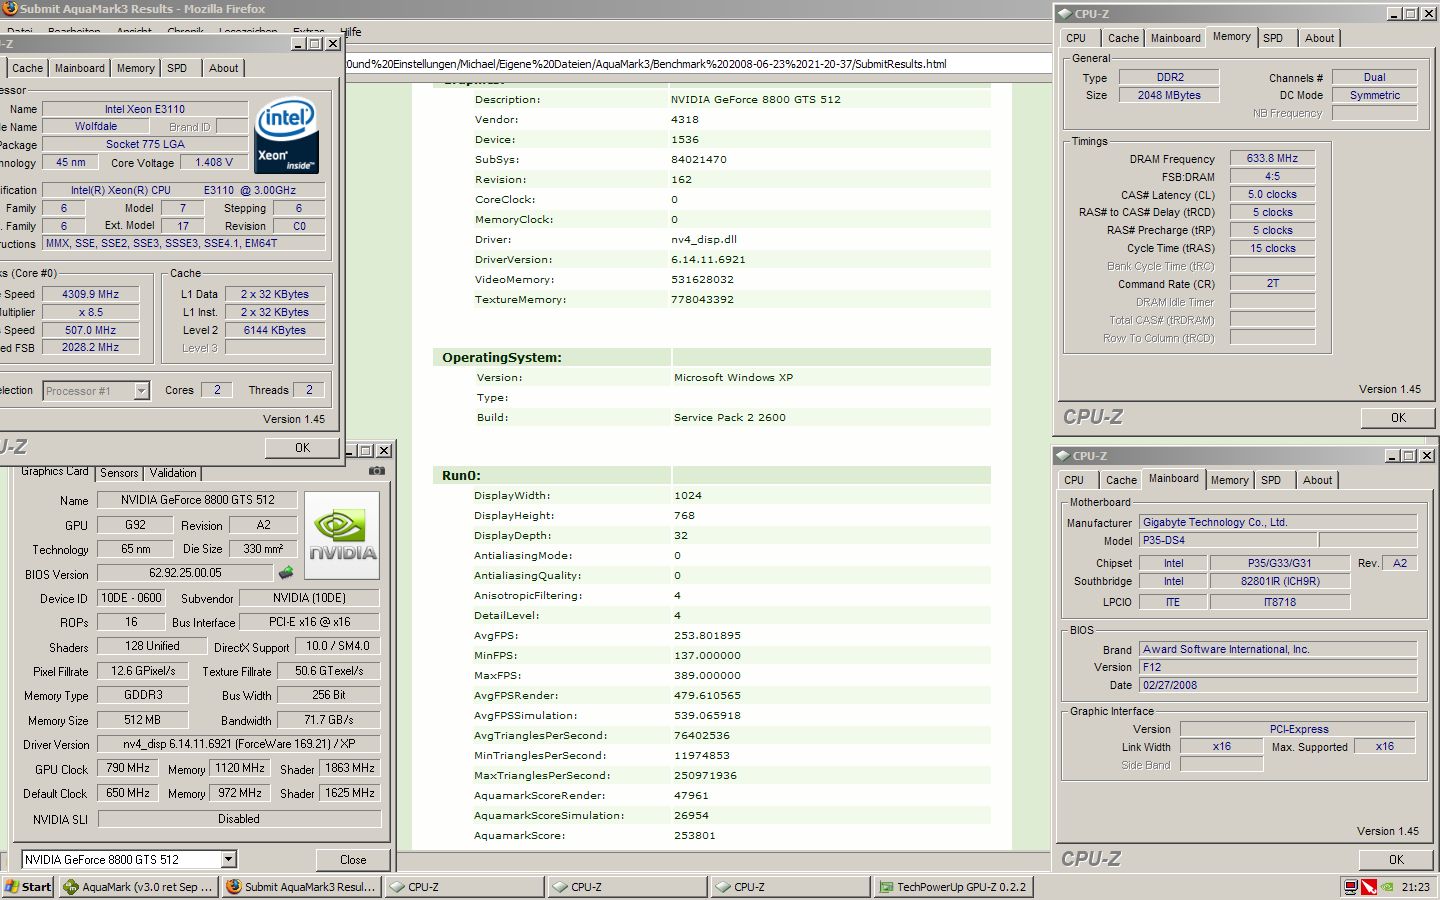Image resolution: width=1440 pixels, height=900 pixels.
Task: Click the AquamarkScore value 253801
Action: tap(694, 836)
